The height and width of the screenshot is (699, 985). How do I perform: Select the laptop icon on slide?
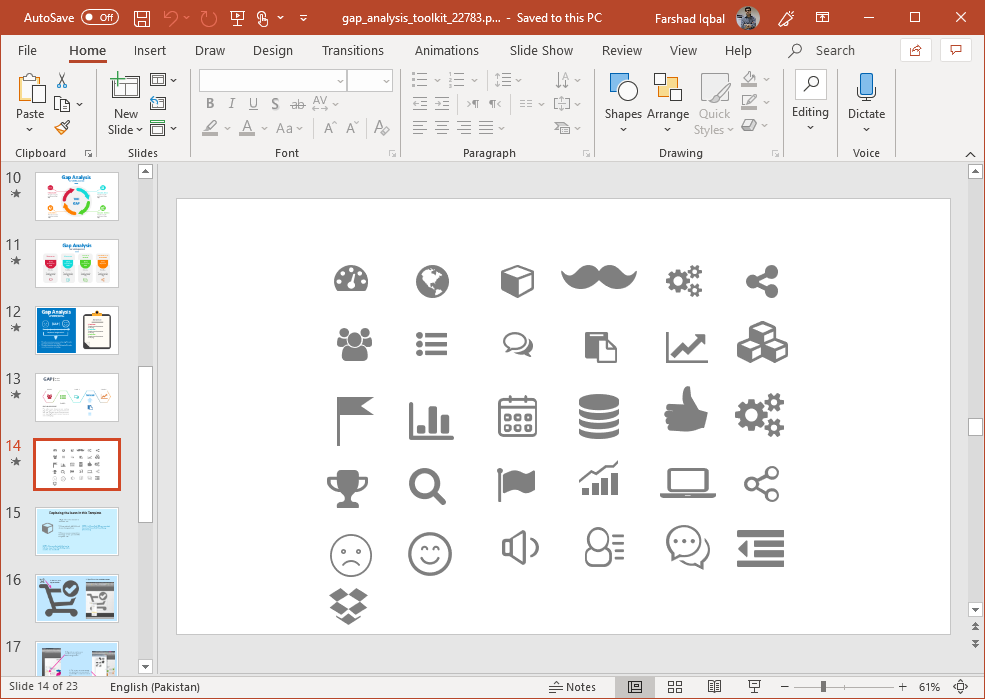[688, 484]
